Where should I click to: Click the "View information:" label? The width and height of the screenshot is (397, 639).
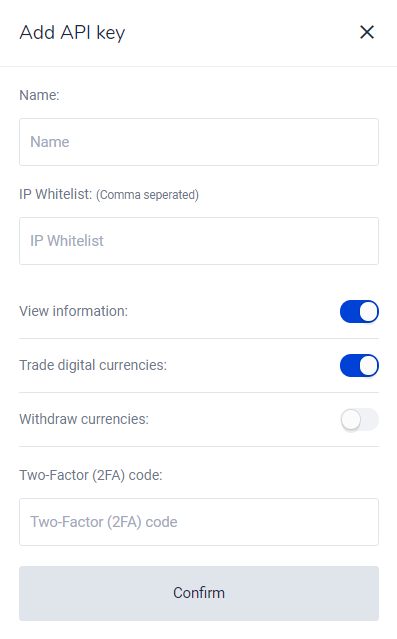click(x=73, y=311)
